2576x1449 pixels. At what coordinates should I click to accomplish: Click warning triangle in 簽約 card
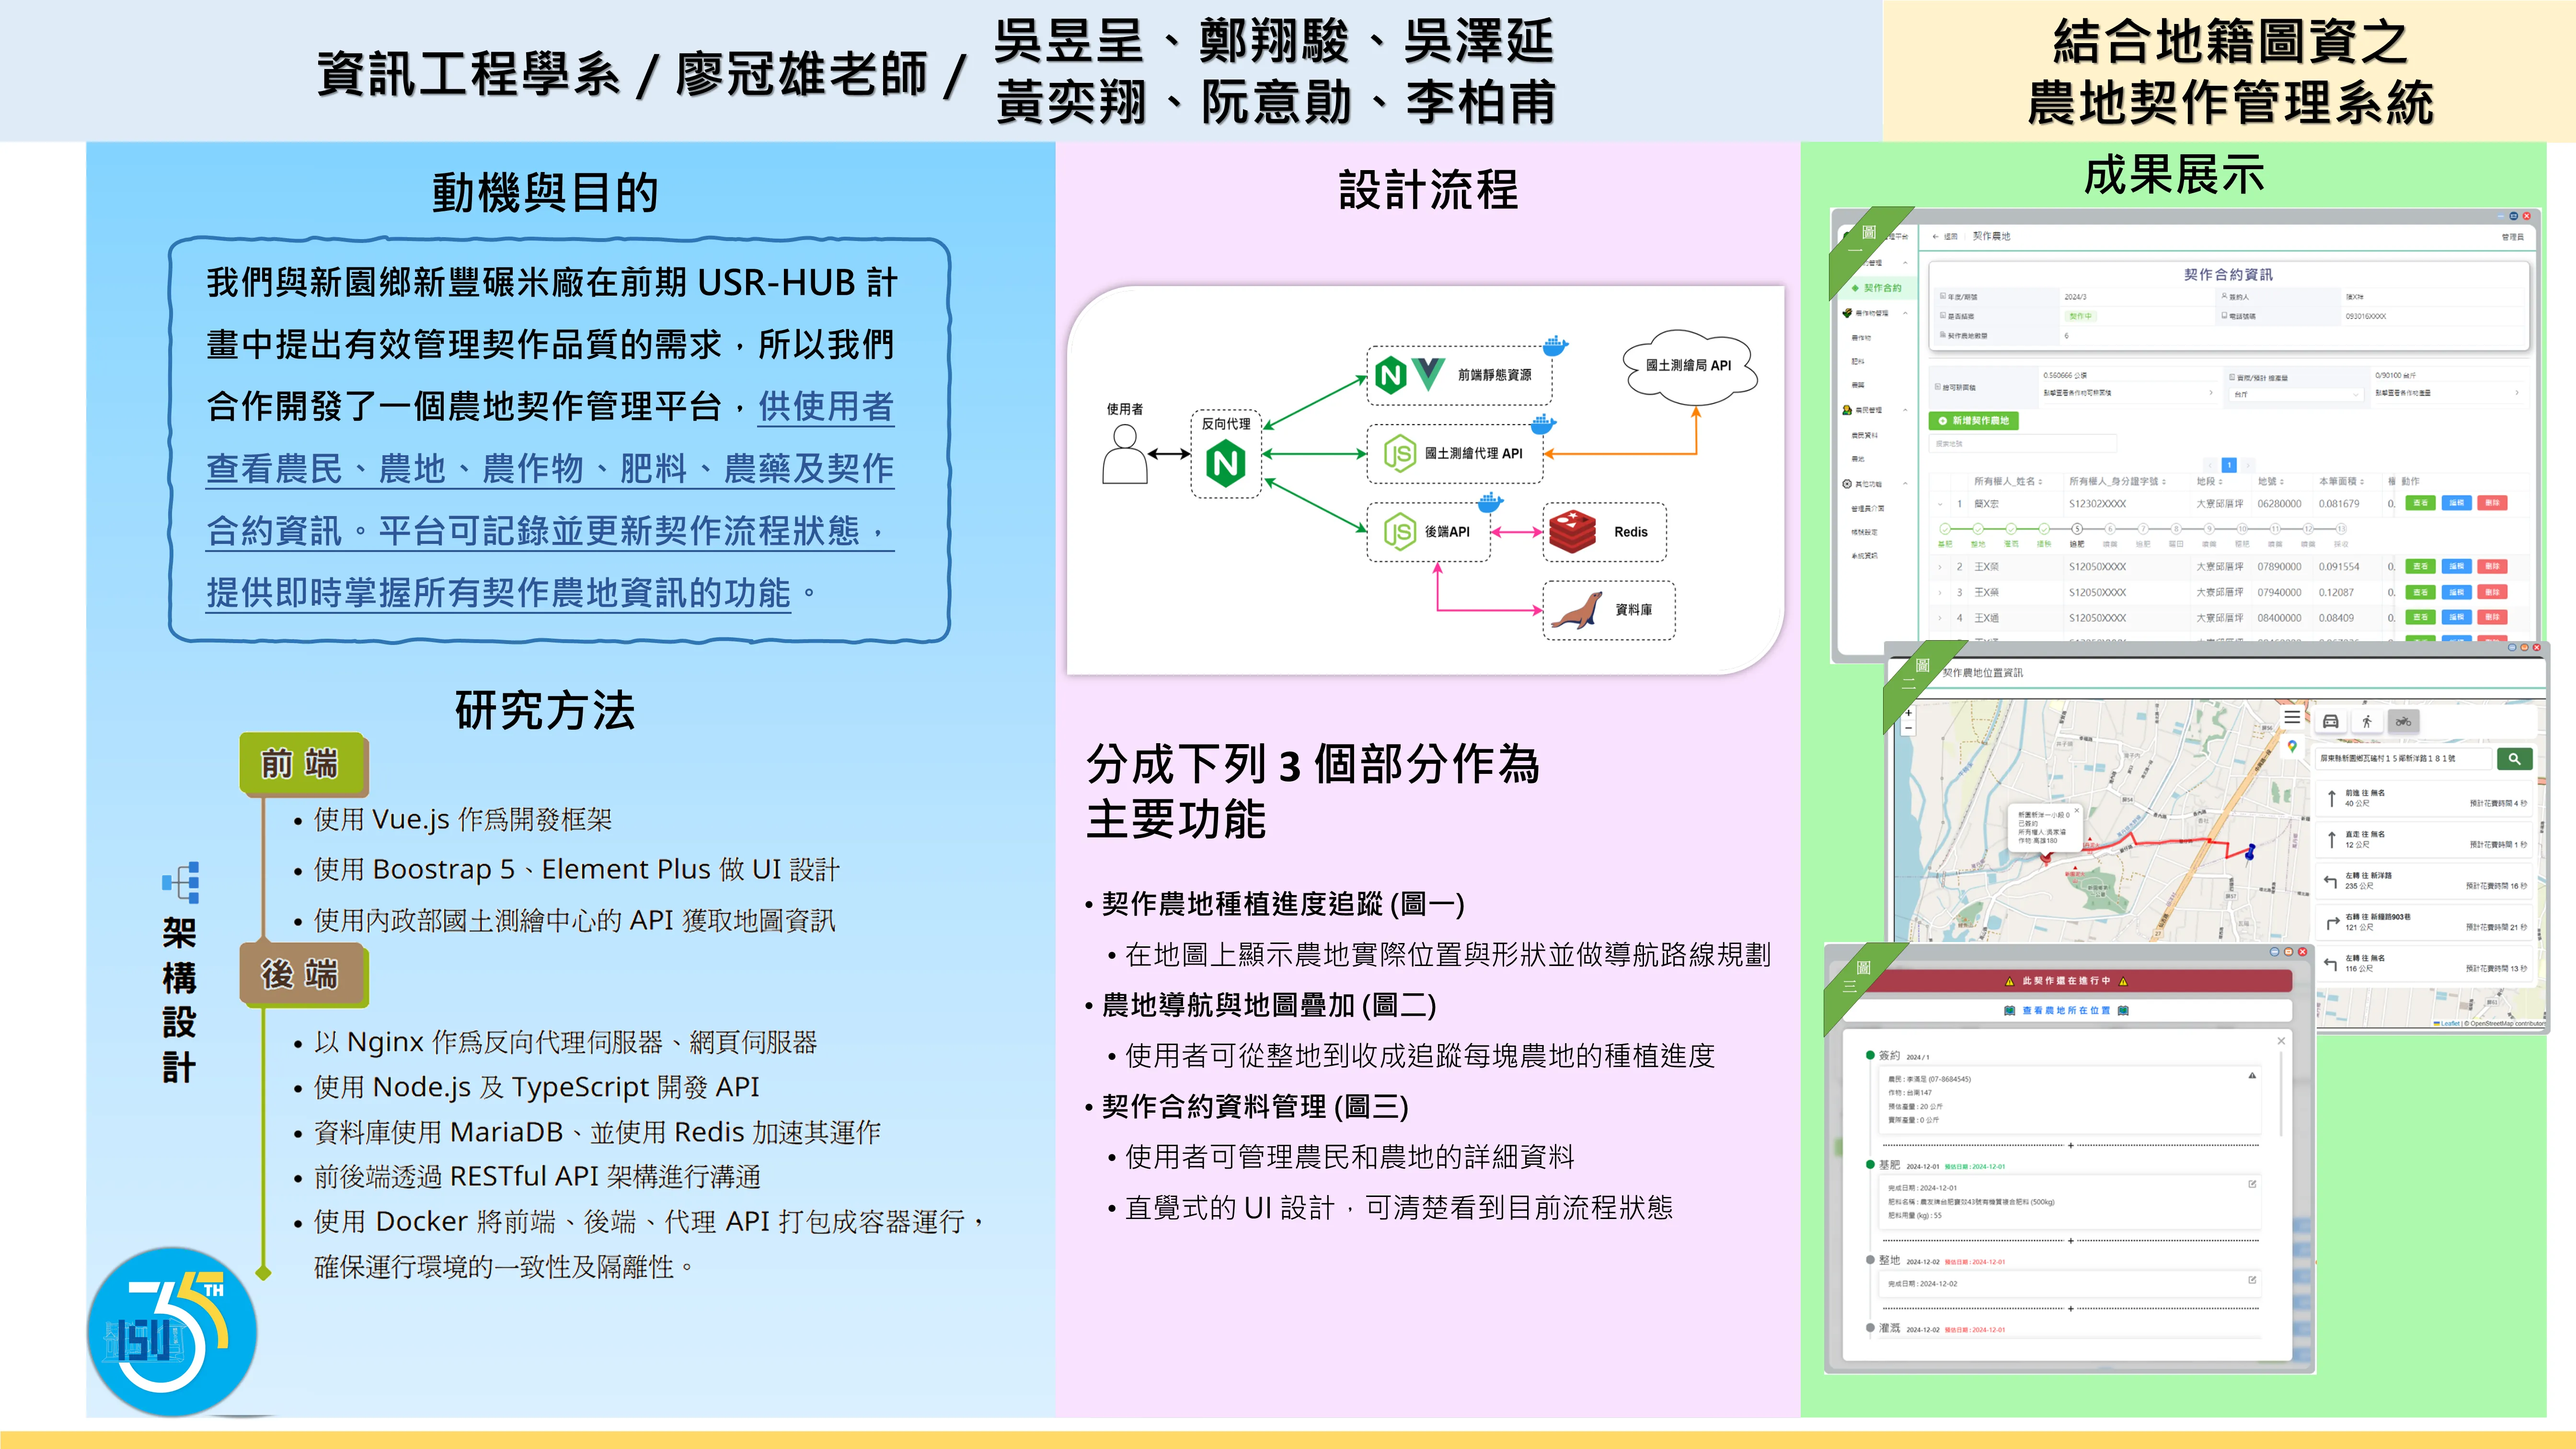(x=2252, y=1076)
